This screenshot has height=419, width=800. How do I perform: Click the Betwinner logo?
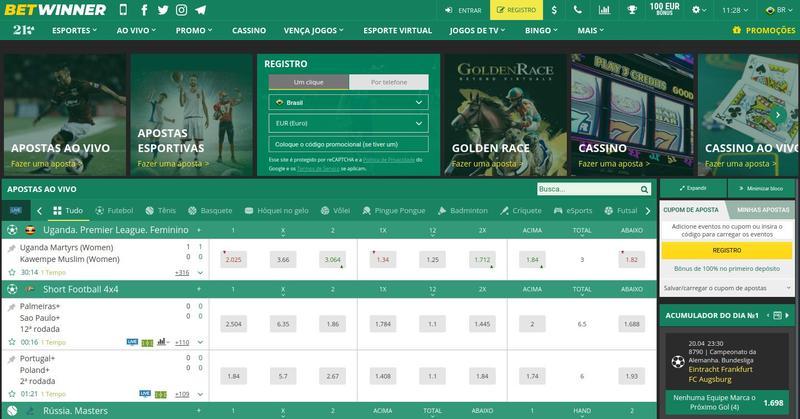tap(55, 10)
